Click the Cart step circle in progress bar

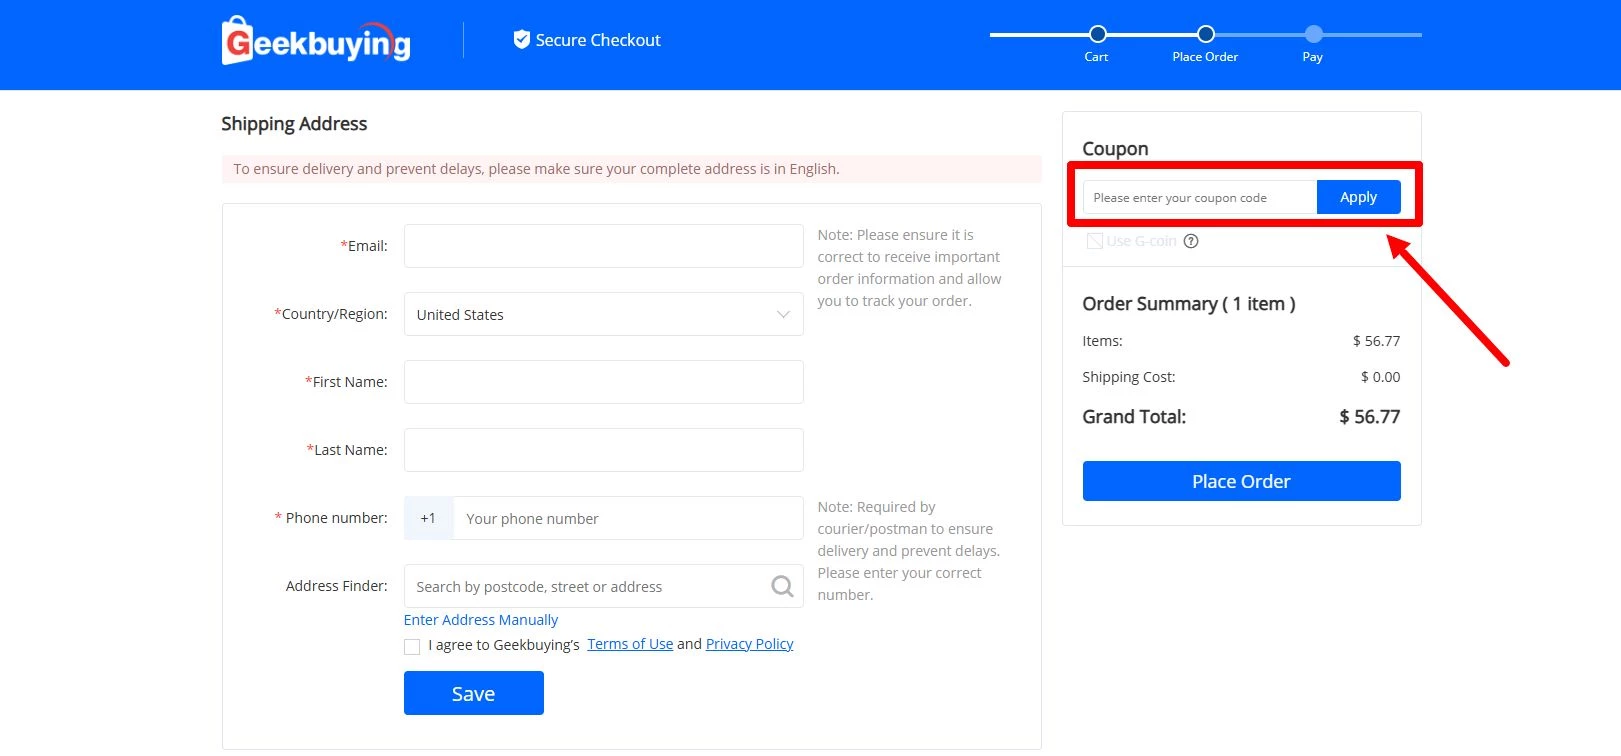point(1097,34)
